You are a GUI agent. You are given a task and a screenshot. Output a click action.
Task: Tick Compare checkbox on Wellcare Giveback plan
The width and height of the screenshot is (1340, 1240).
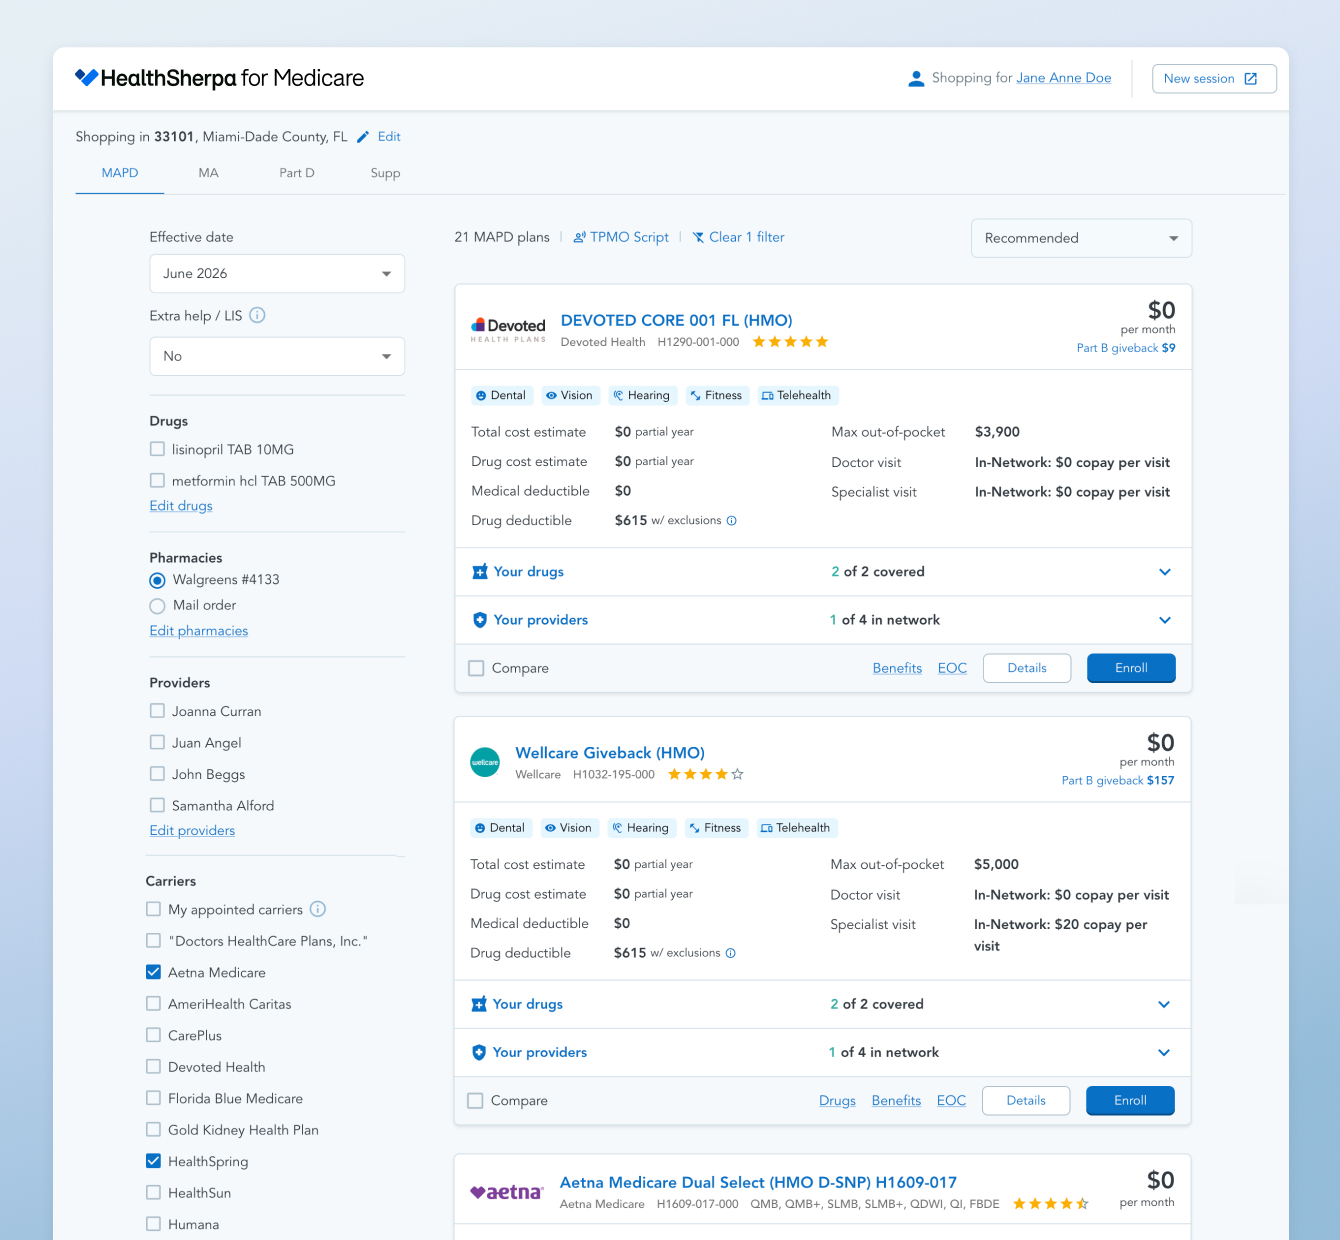[x=475, y=1100]
